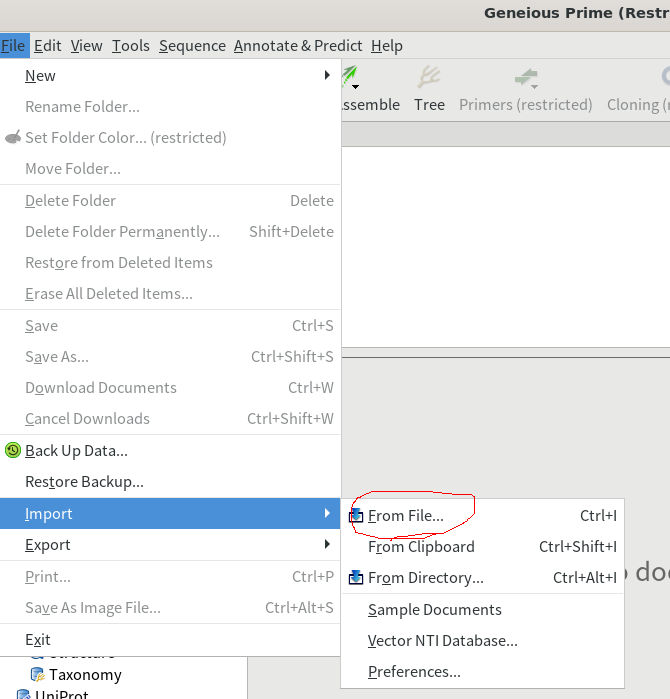670x699 pixels.
Task: Click Restore from Deleted Items entry
Action: click(x=170, y=263)
